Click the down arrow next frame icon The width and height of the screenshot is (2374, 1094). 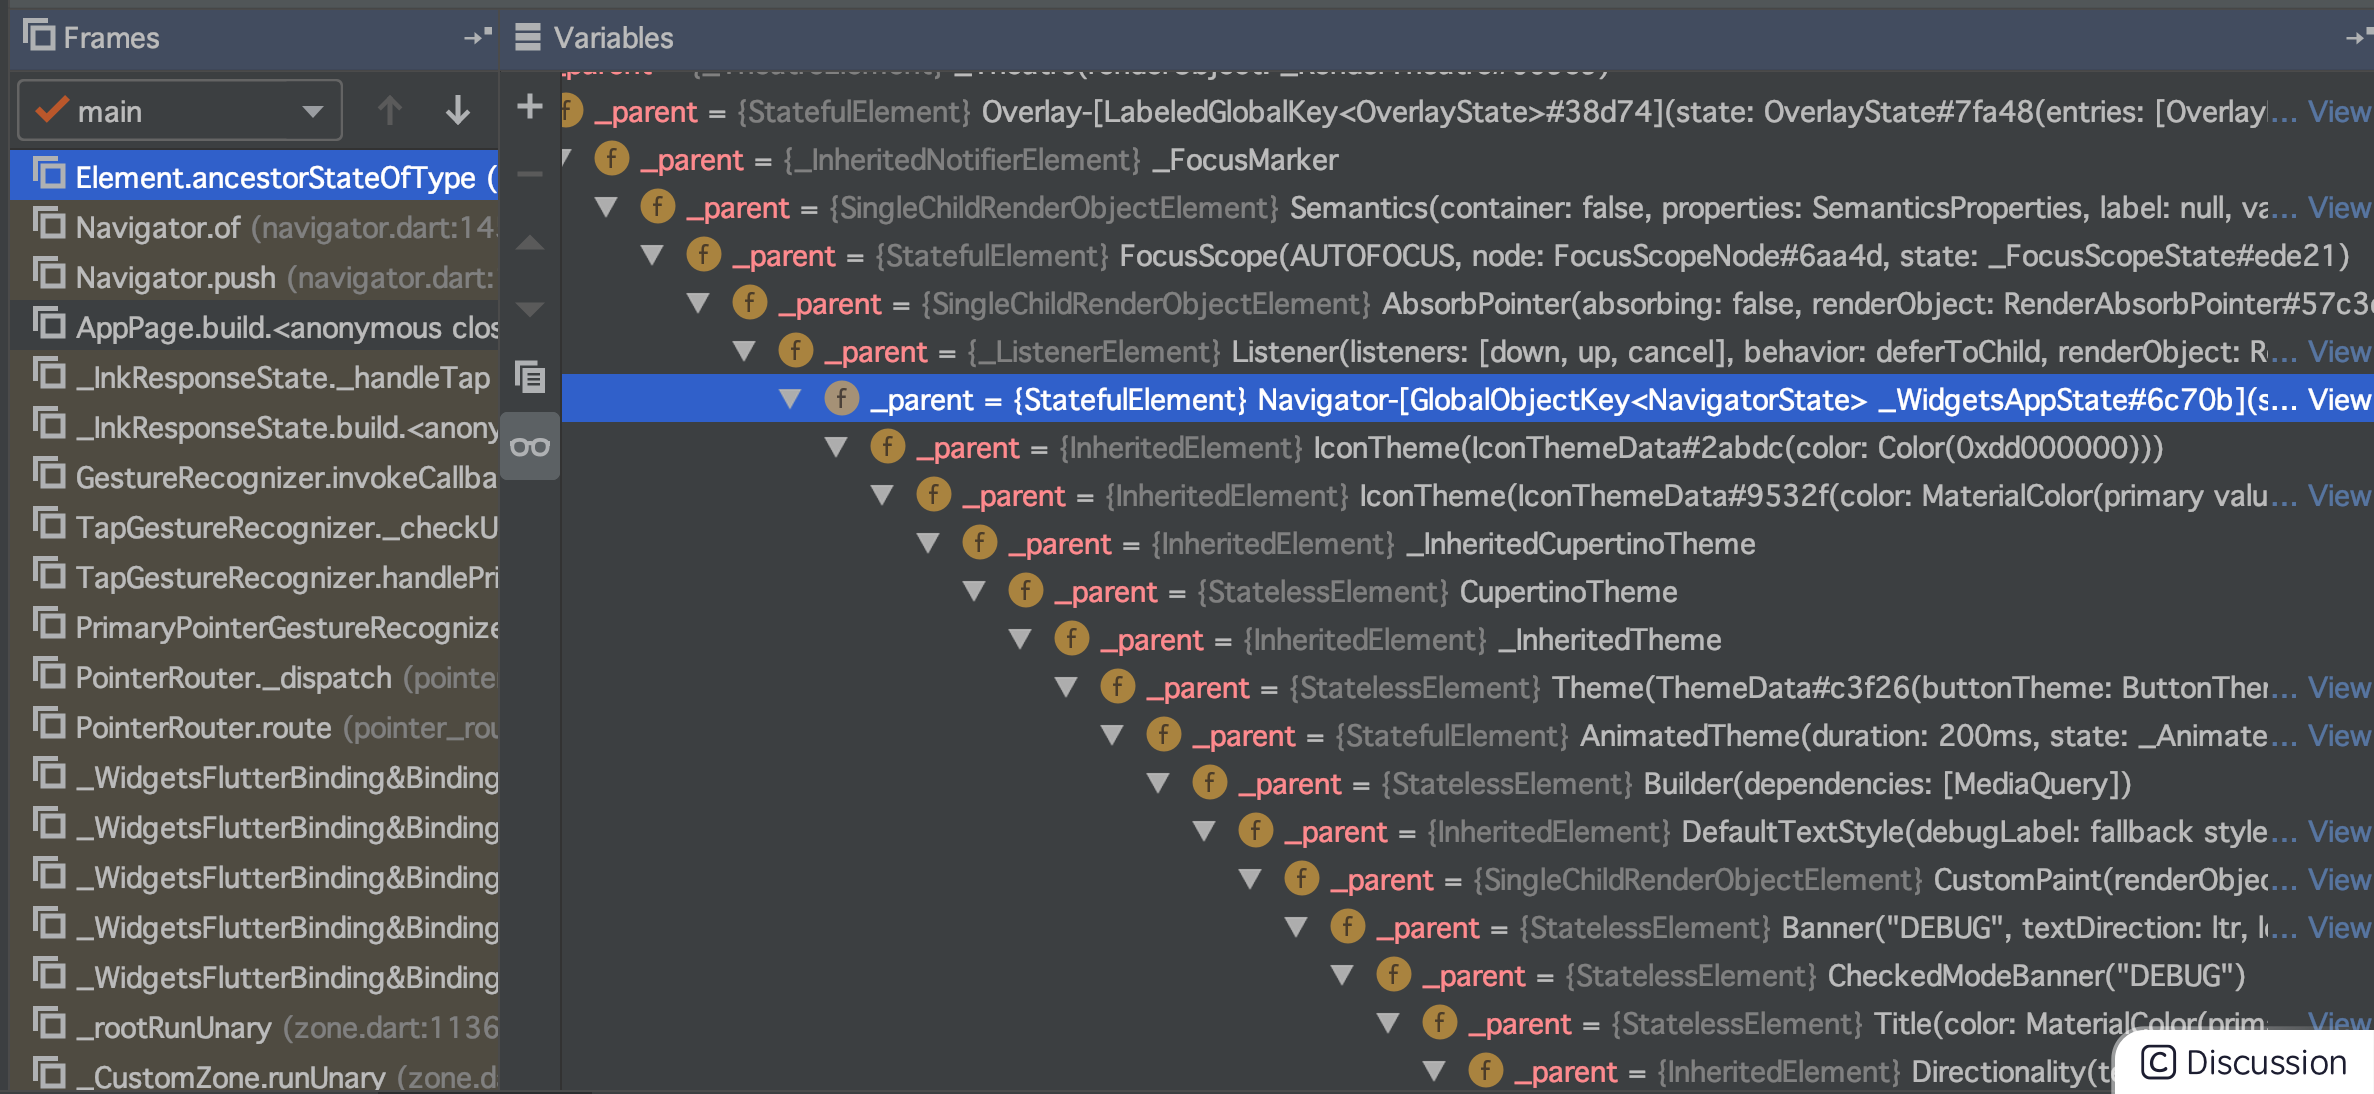click(x=458, y=110)
